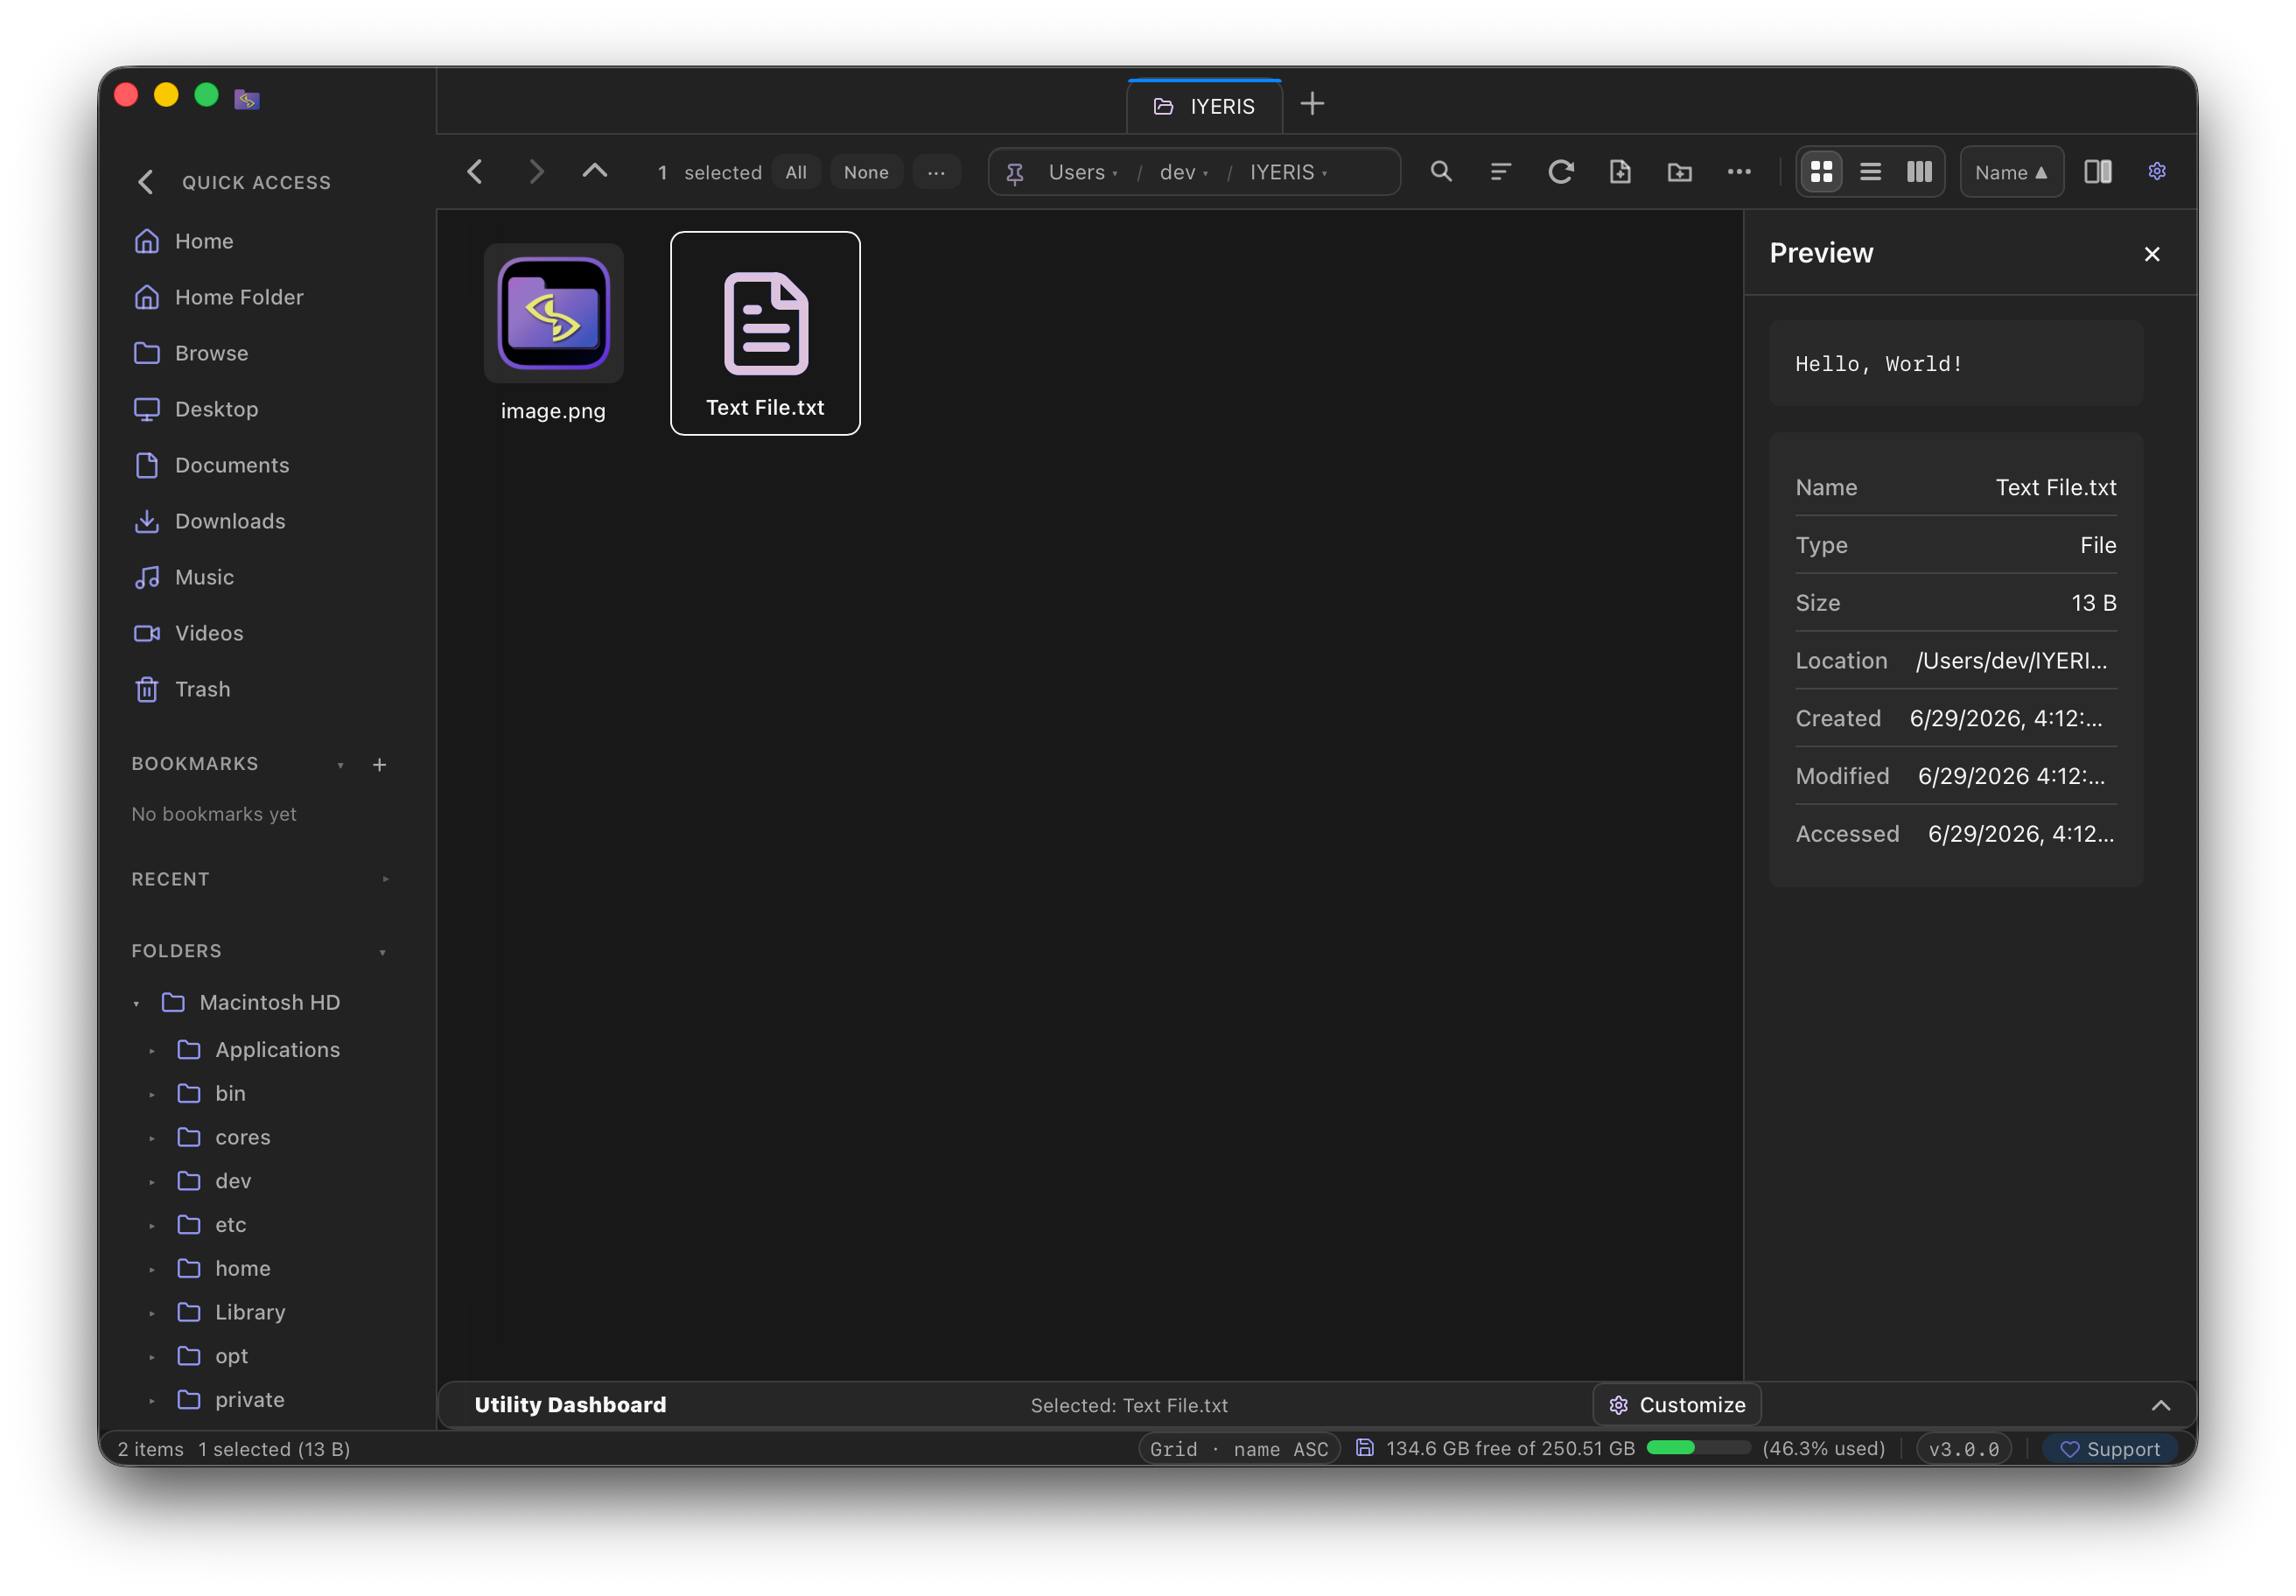Expand the Utility Dashboard chevron
2296x1596 pixels.
click(x=2160, y=1405)
